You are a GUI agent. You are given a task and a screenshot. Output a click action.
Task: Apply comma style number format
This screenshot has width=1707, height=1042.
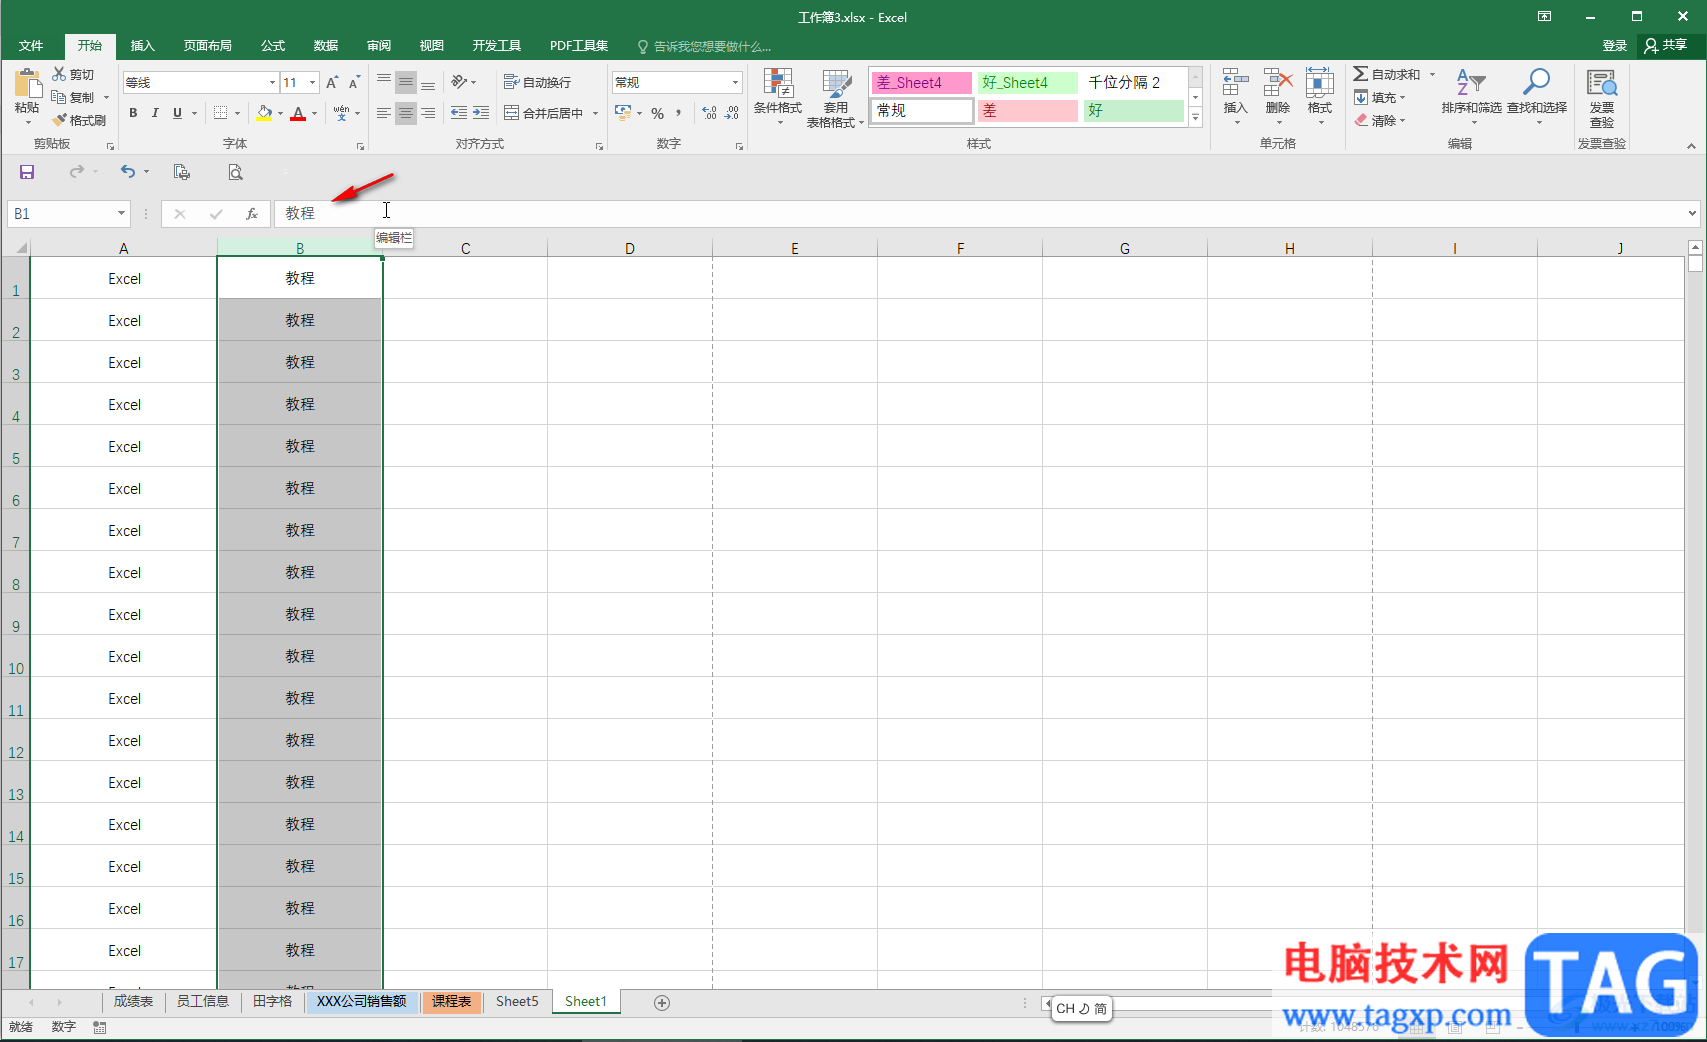pos(679,113)
